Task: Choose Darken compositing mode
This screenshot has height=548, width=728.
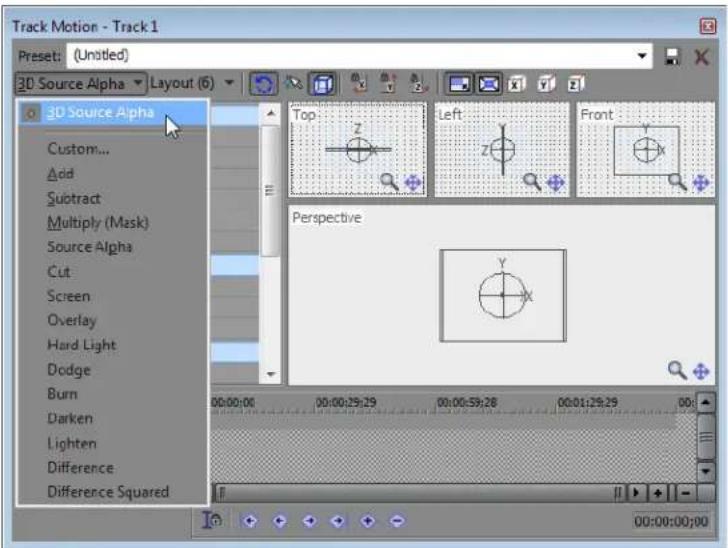Action: 70,418
